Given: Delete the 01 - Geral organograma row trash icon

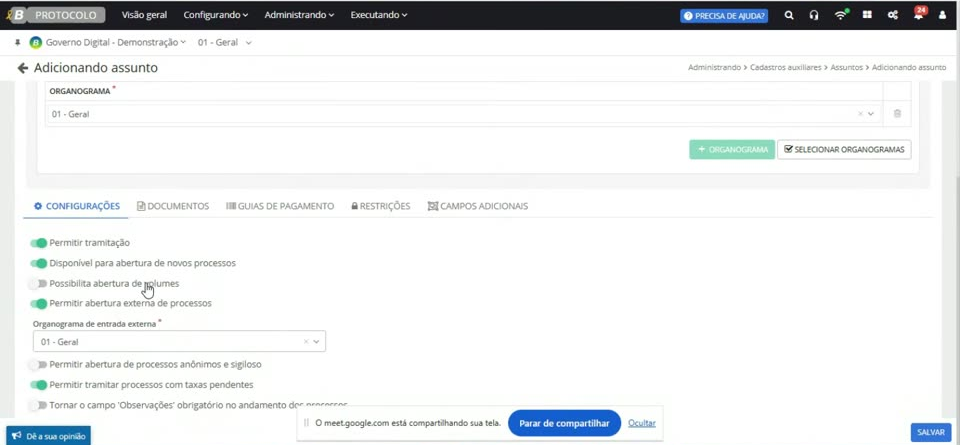Looking at the screenshot, I should tap(897, 113).
